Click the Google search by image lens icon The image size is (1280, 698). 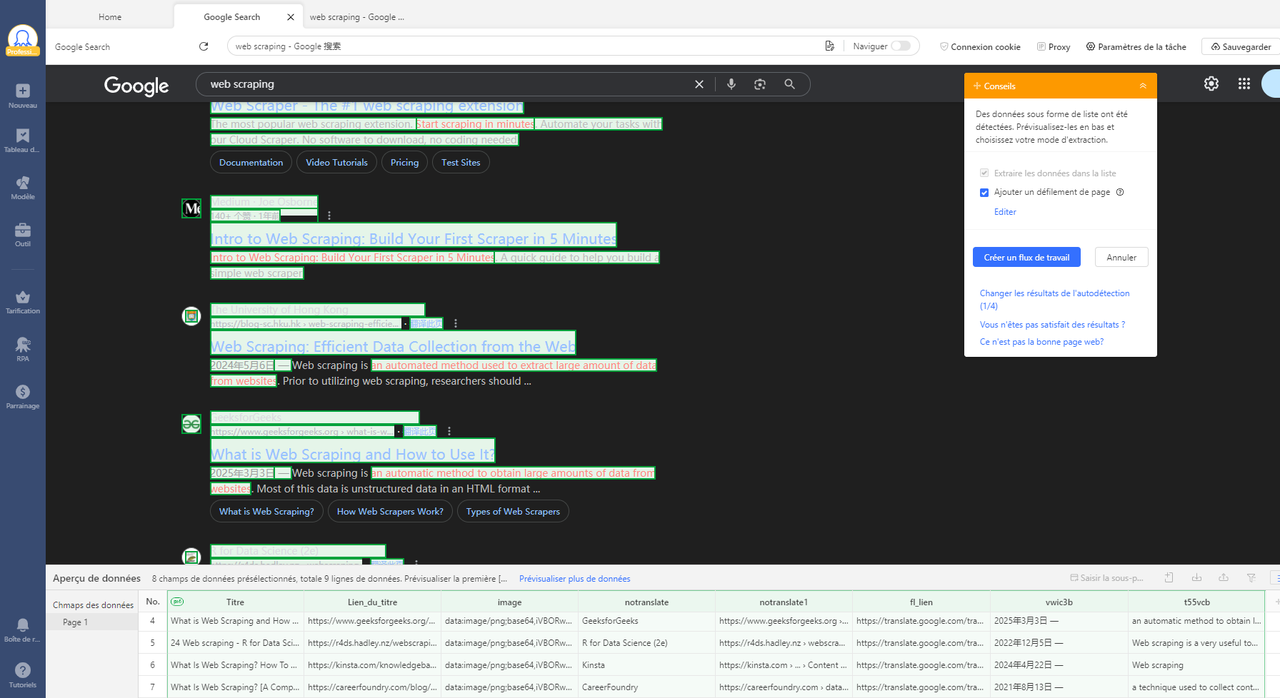(x=760, y=85)
